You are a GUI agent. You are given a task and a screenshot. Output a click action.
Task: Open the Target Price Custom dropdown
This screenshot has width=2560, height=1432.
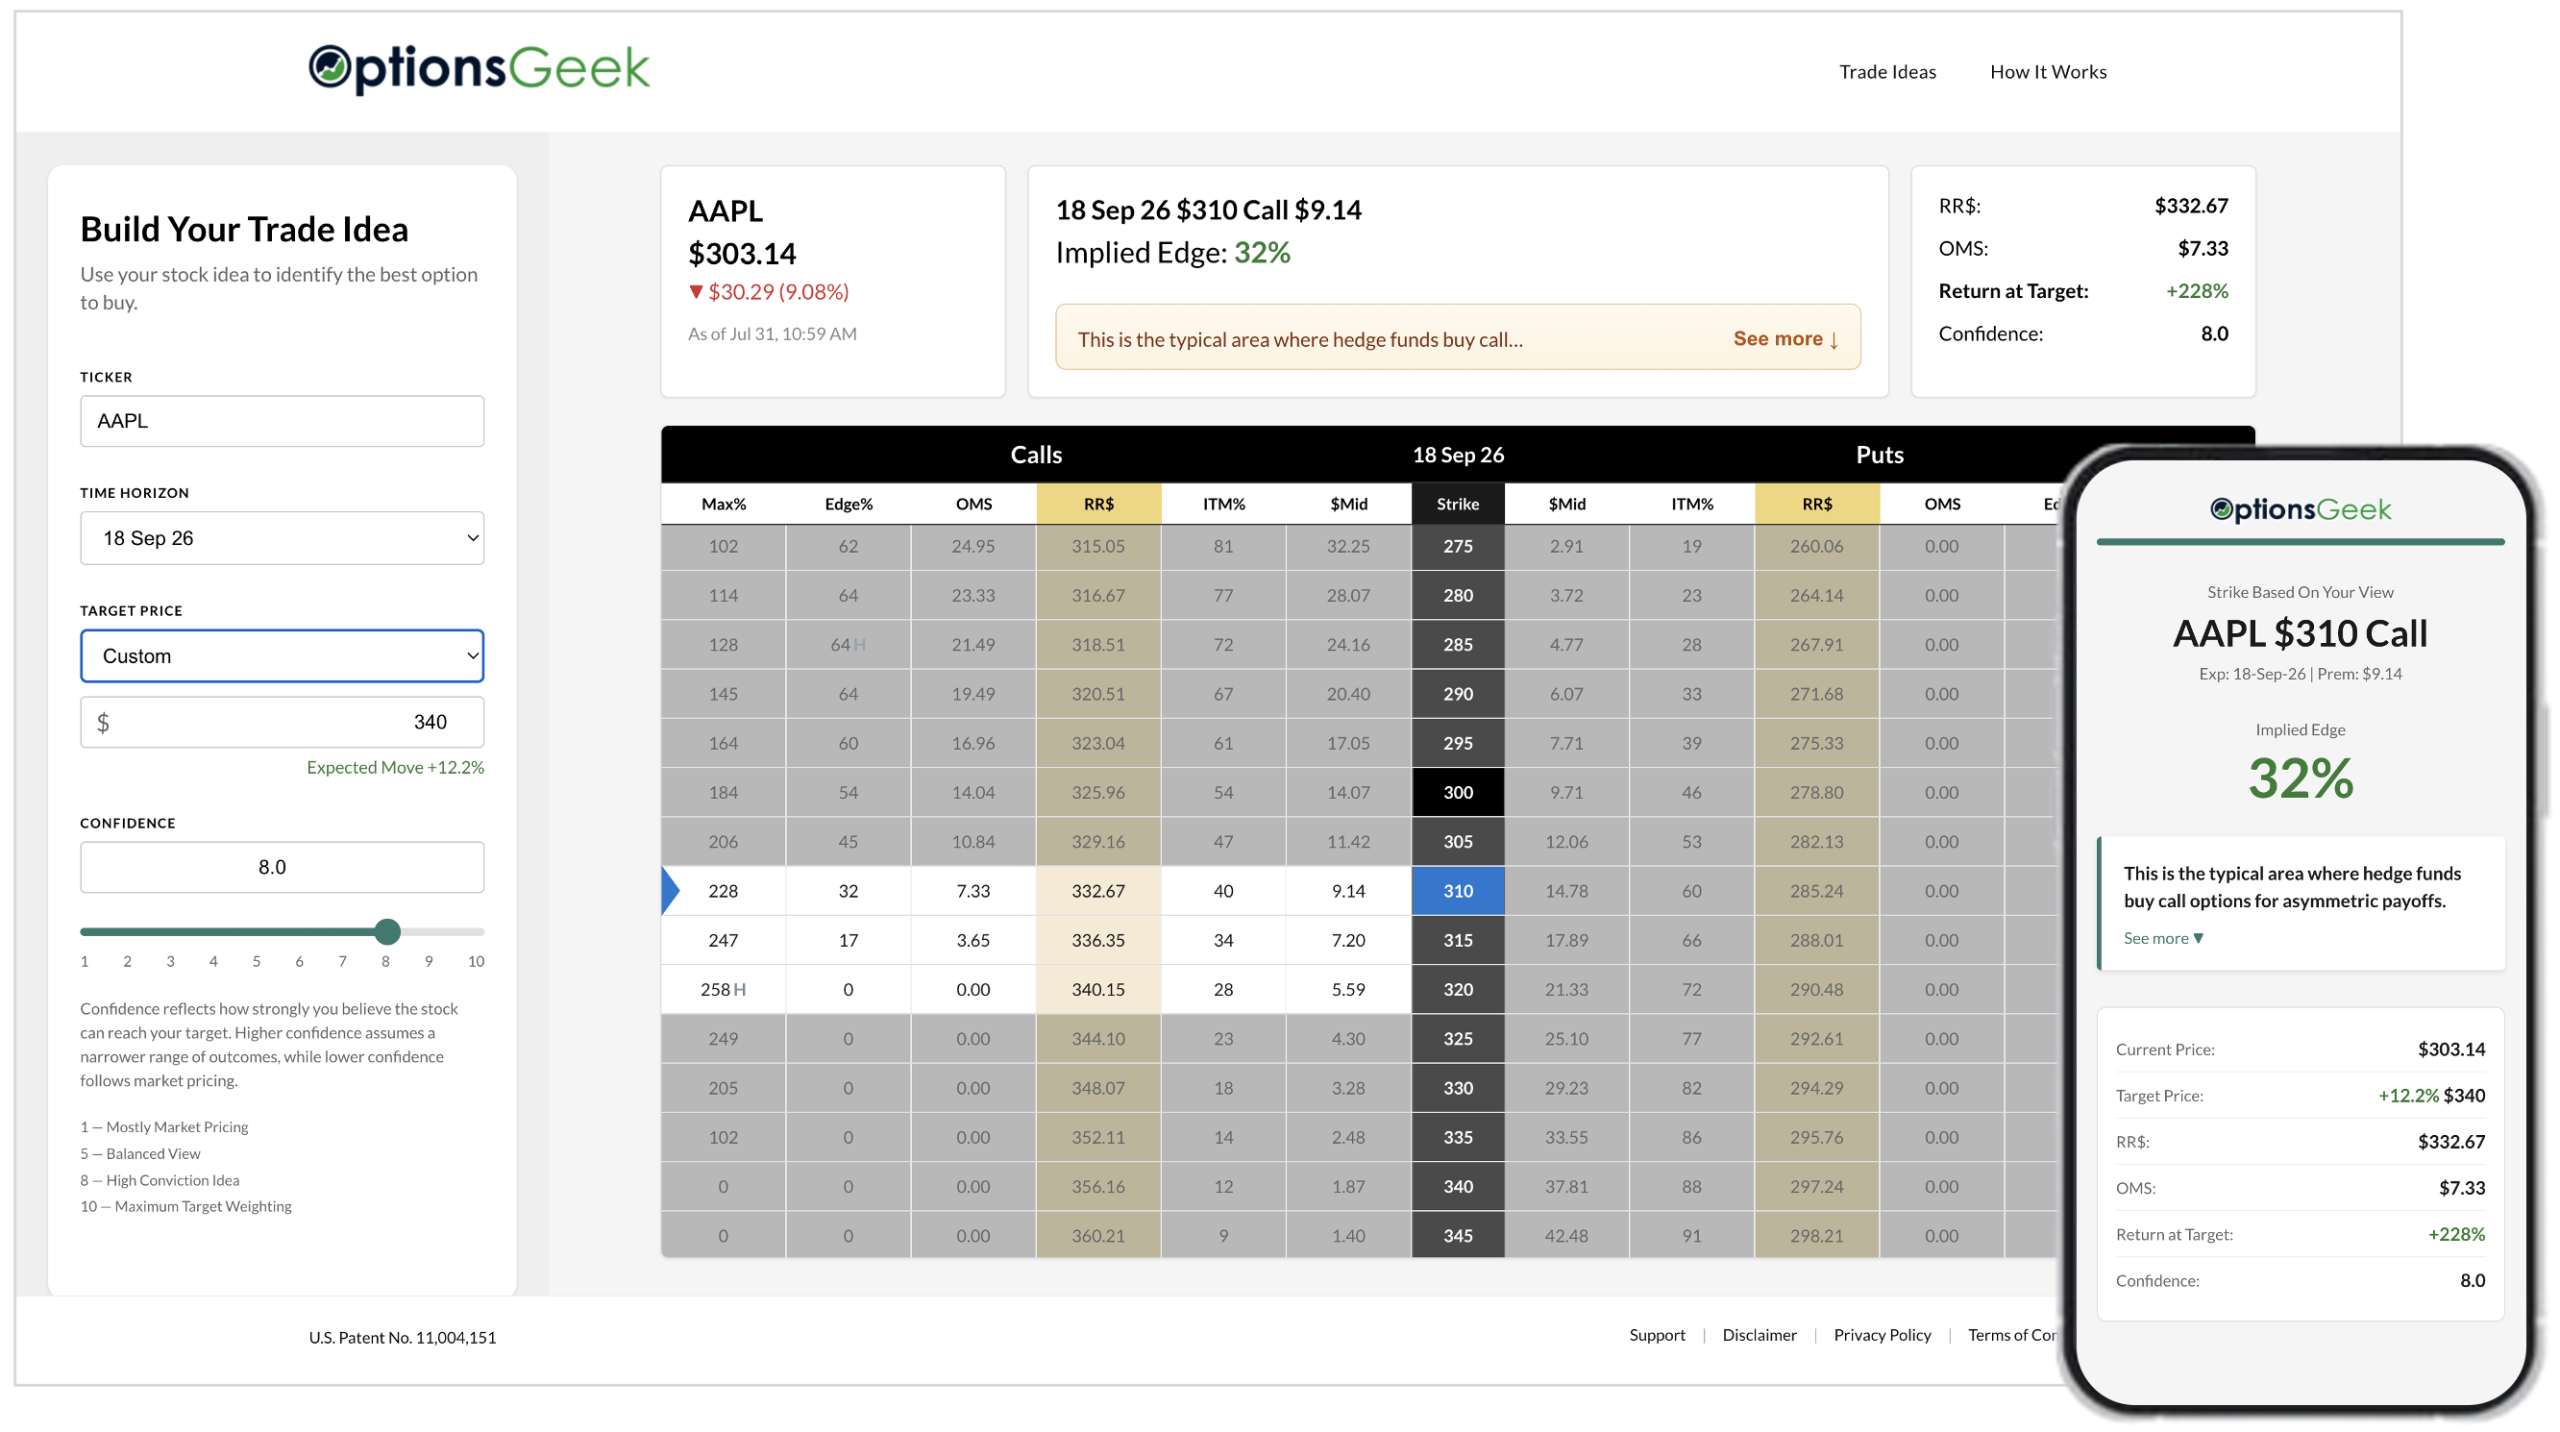coord(282,656)
